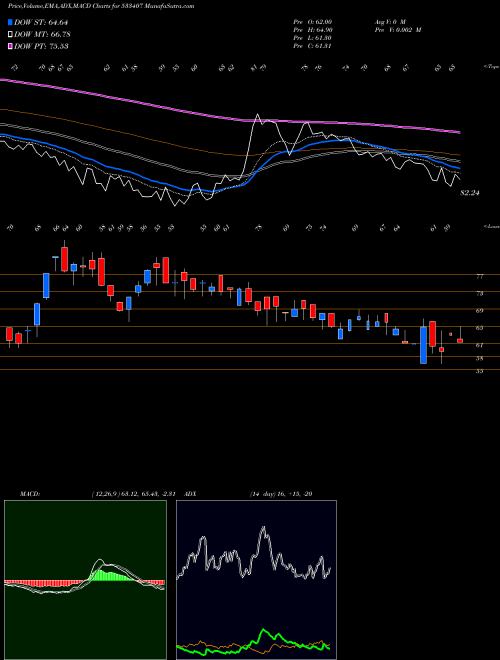The image size is (500, 660).
Task: Click the price axis label 58
Action: coord(480,358)
